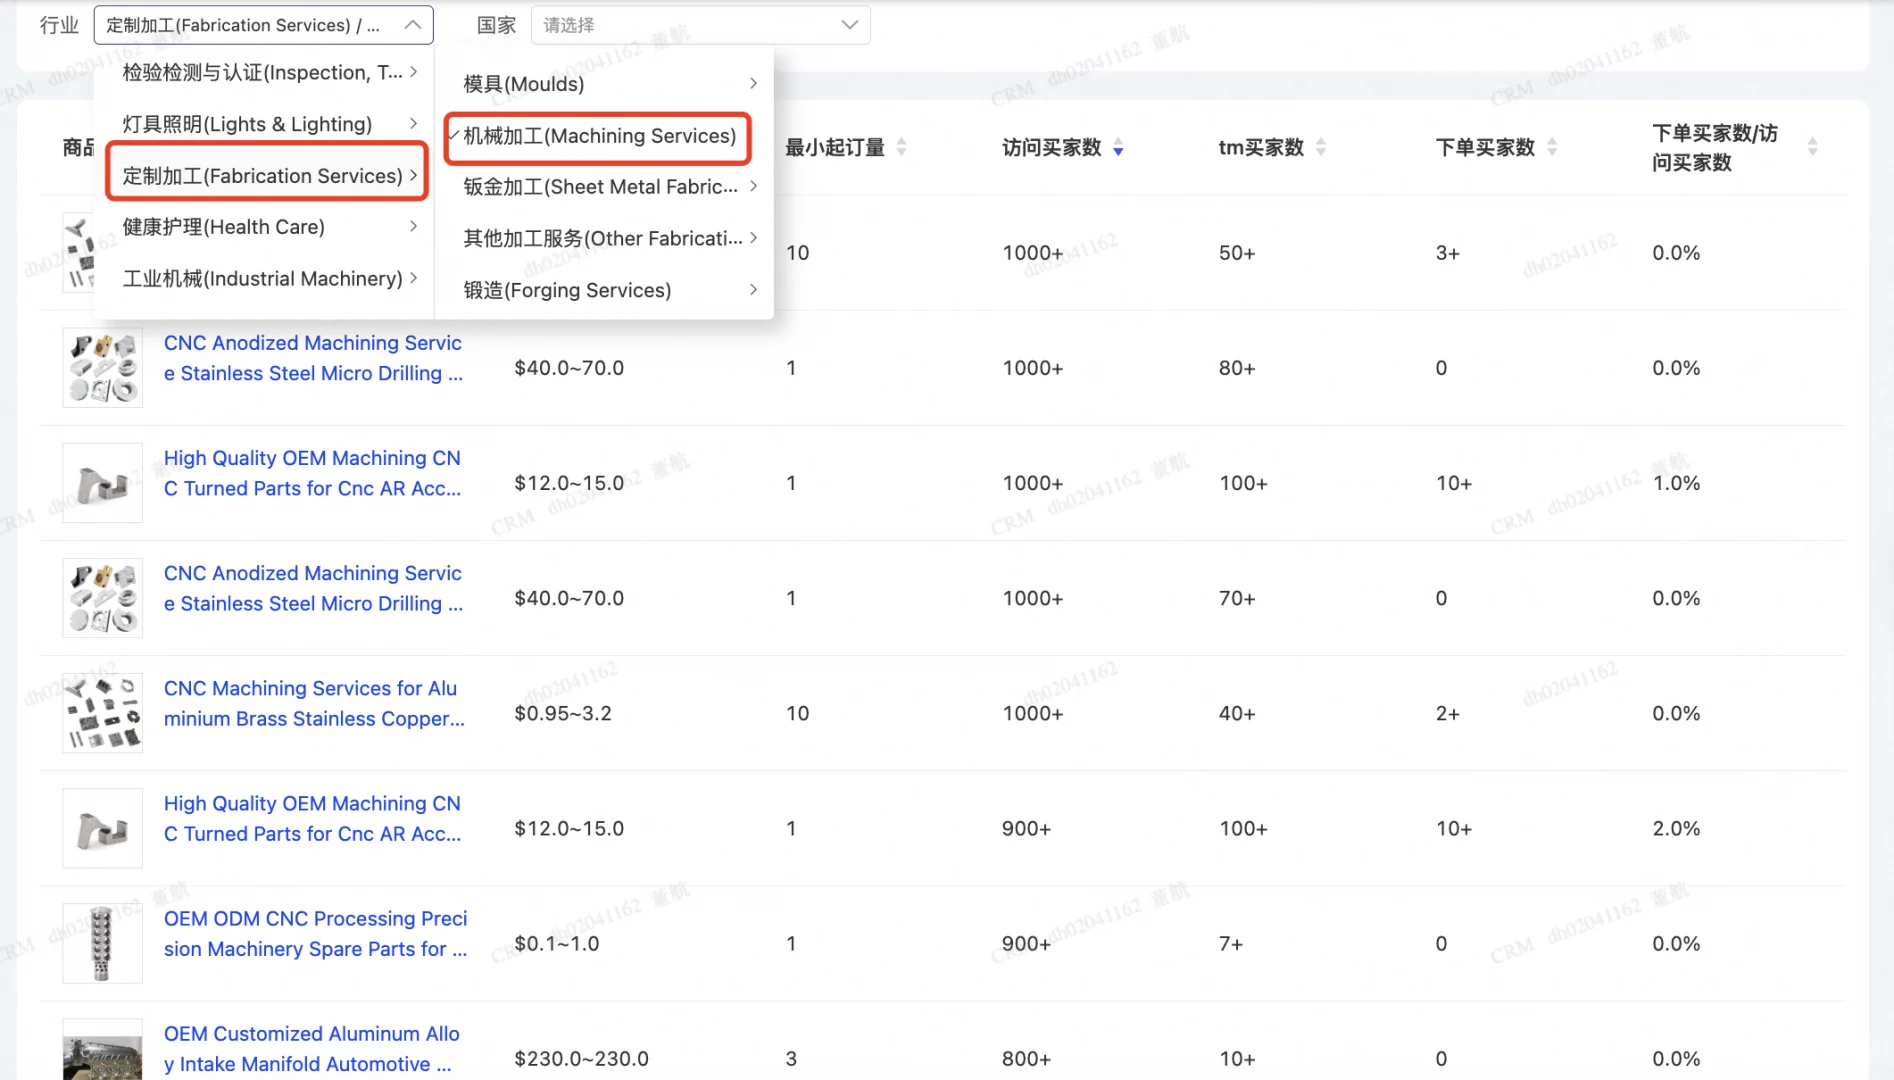The width and height of the screenshot is (1894, 1080).
Task: Choose 机械加工(Machining Services) subcategory
Action: click(605, 135)
